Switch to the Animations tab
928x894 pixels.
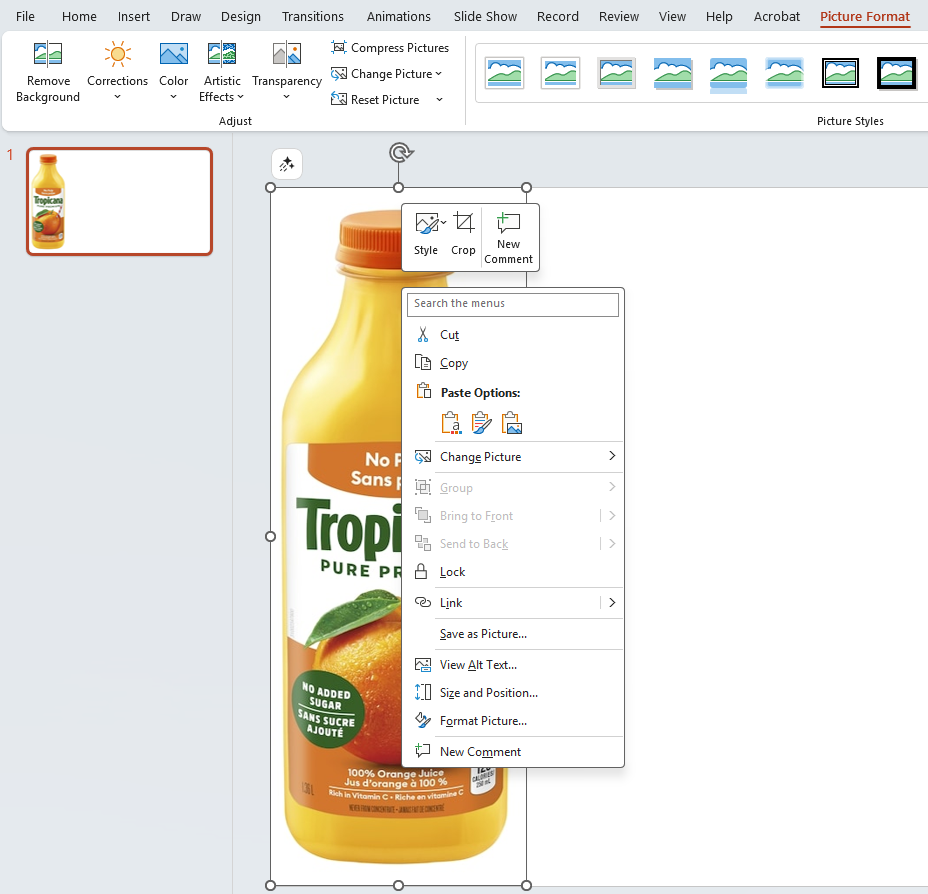tap(398, 17)
